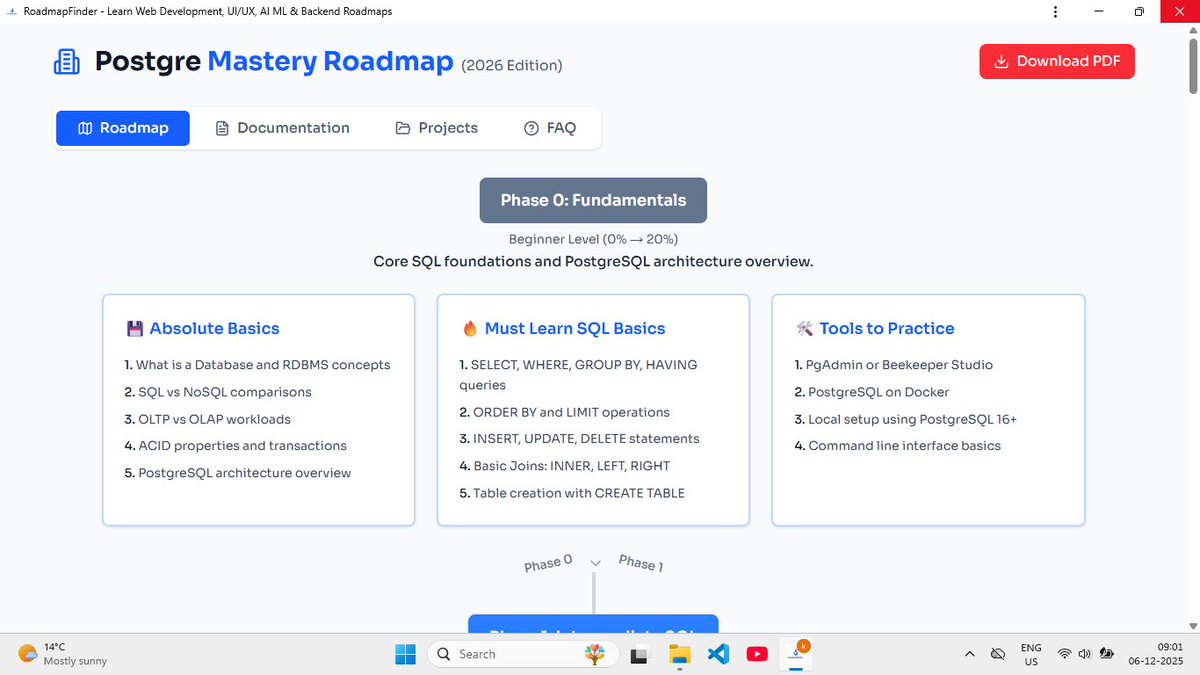Viewport: 1200px width, 675px height.
Task: Open the Windows Start menu
Action: click(405, 654)
